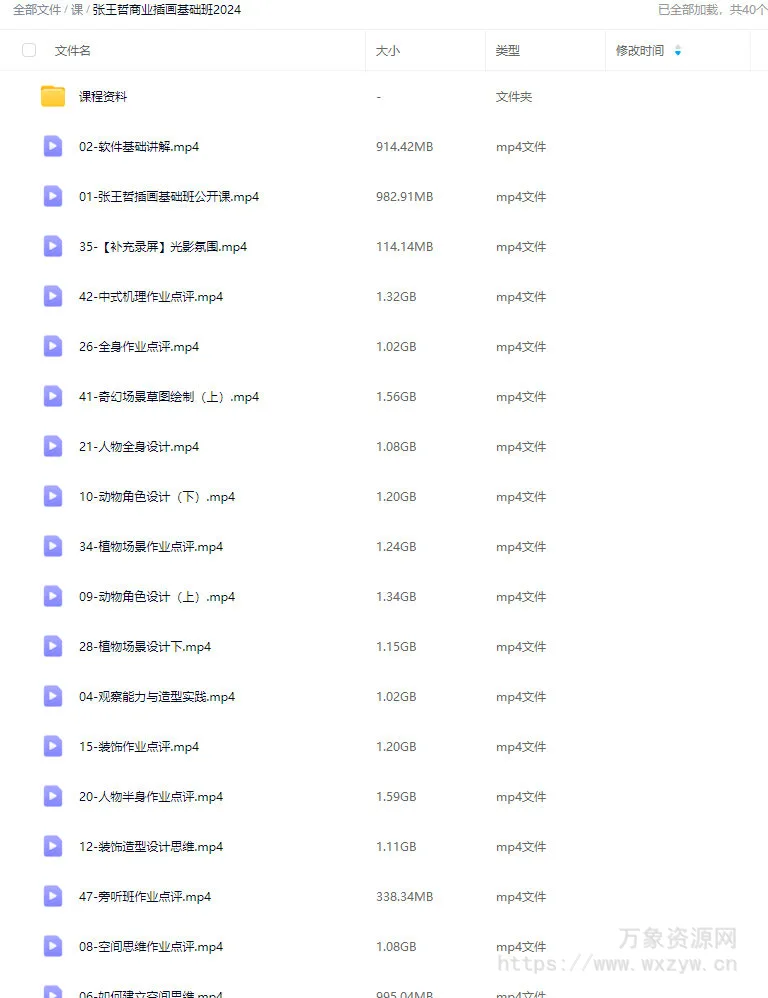Sort files by 类型 column header
This screenshot has height=998, width=768.
(x=508, y=50)
